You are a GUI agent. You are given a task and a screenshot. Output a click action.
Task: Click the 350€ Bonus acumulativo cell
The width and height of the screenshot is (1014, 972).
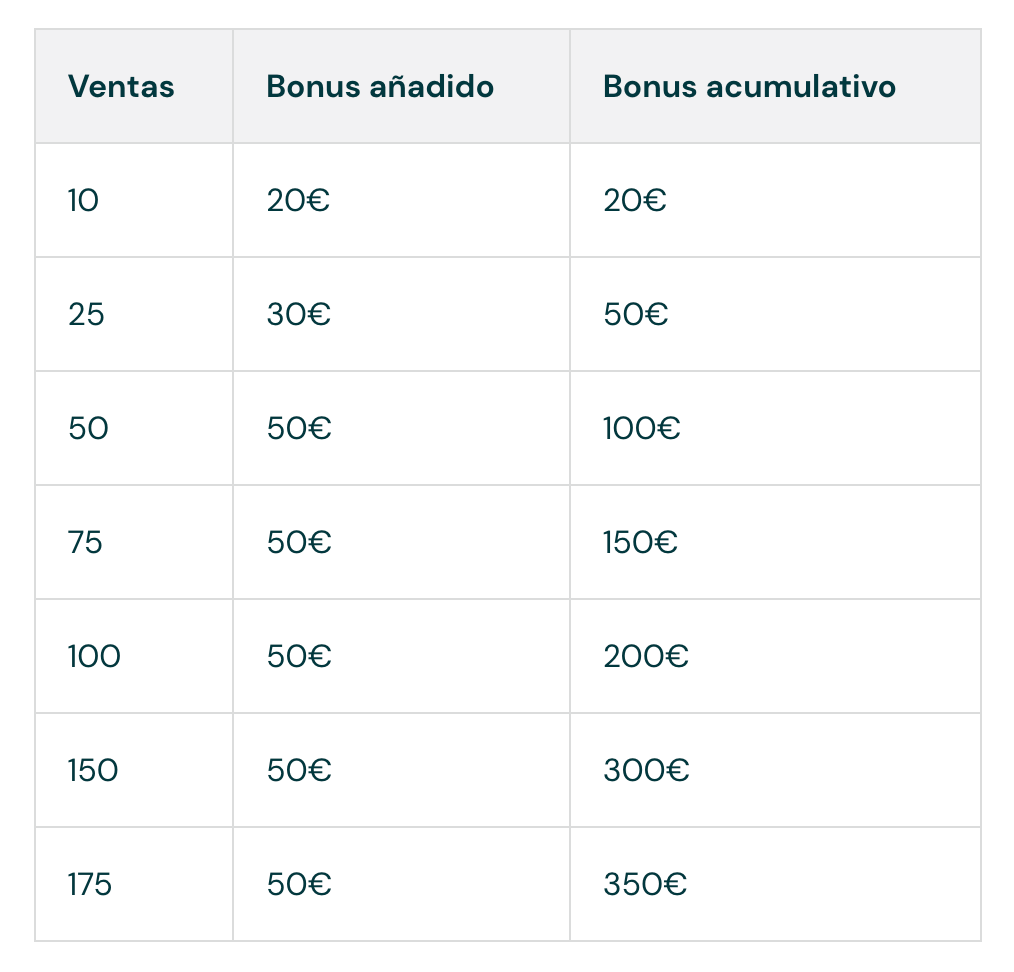645,885
